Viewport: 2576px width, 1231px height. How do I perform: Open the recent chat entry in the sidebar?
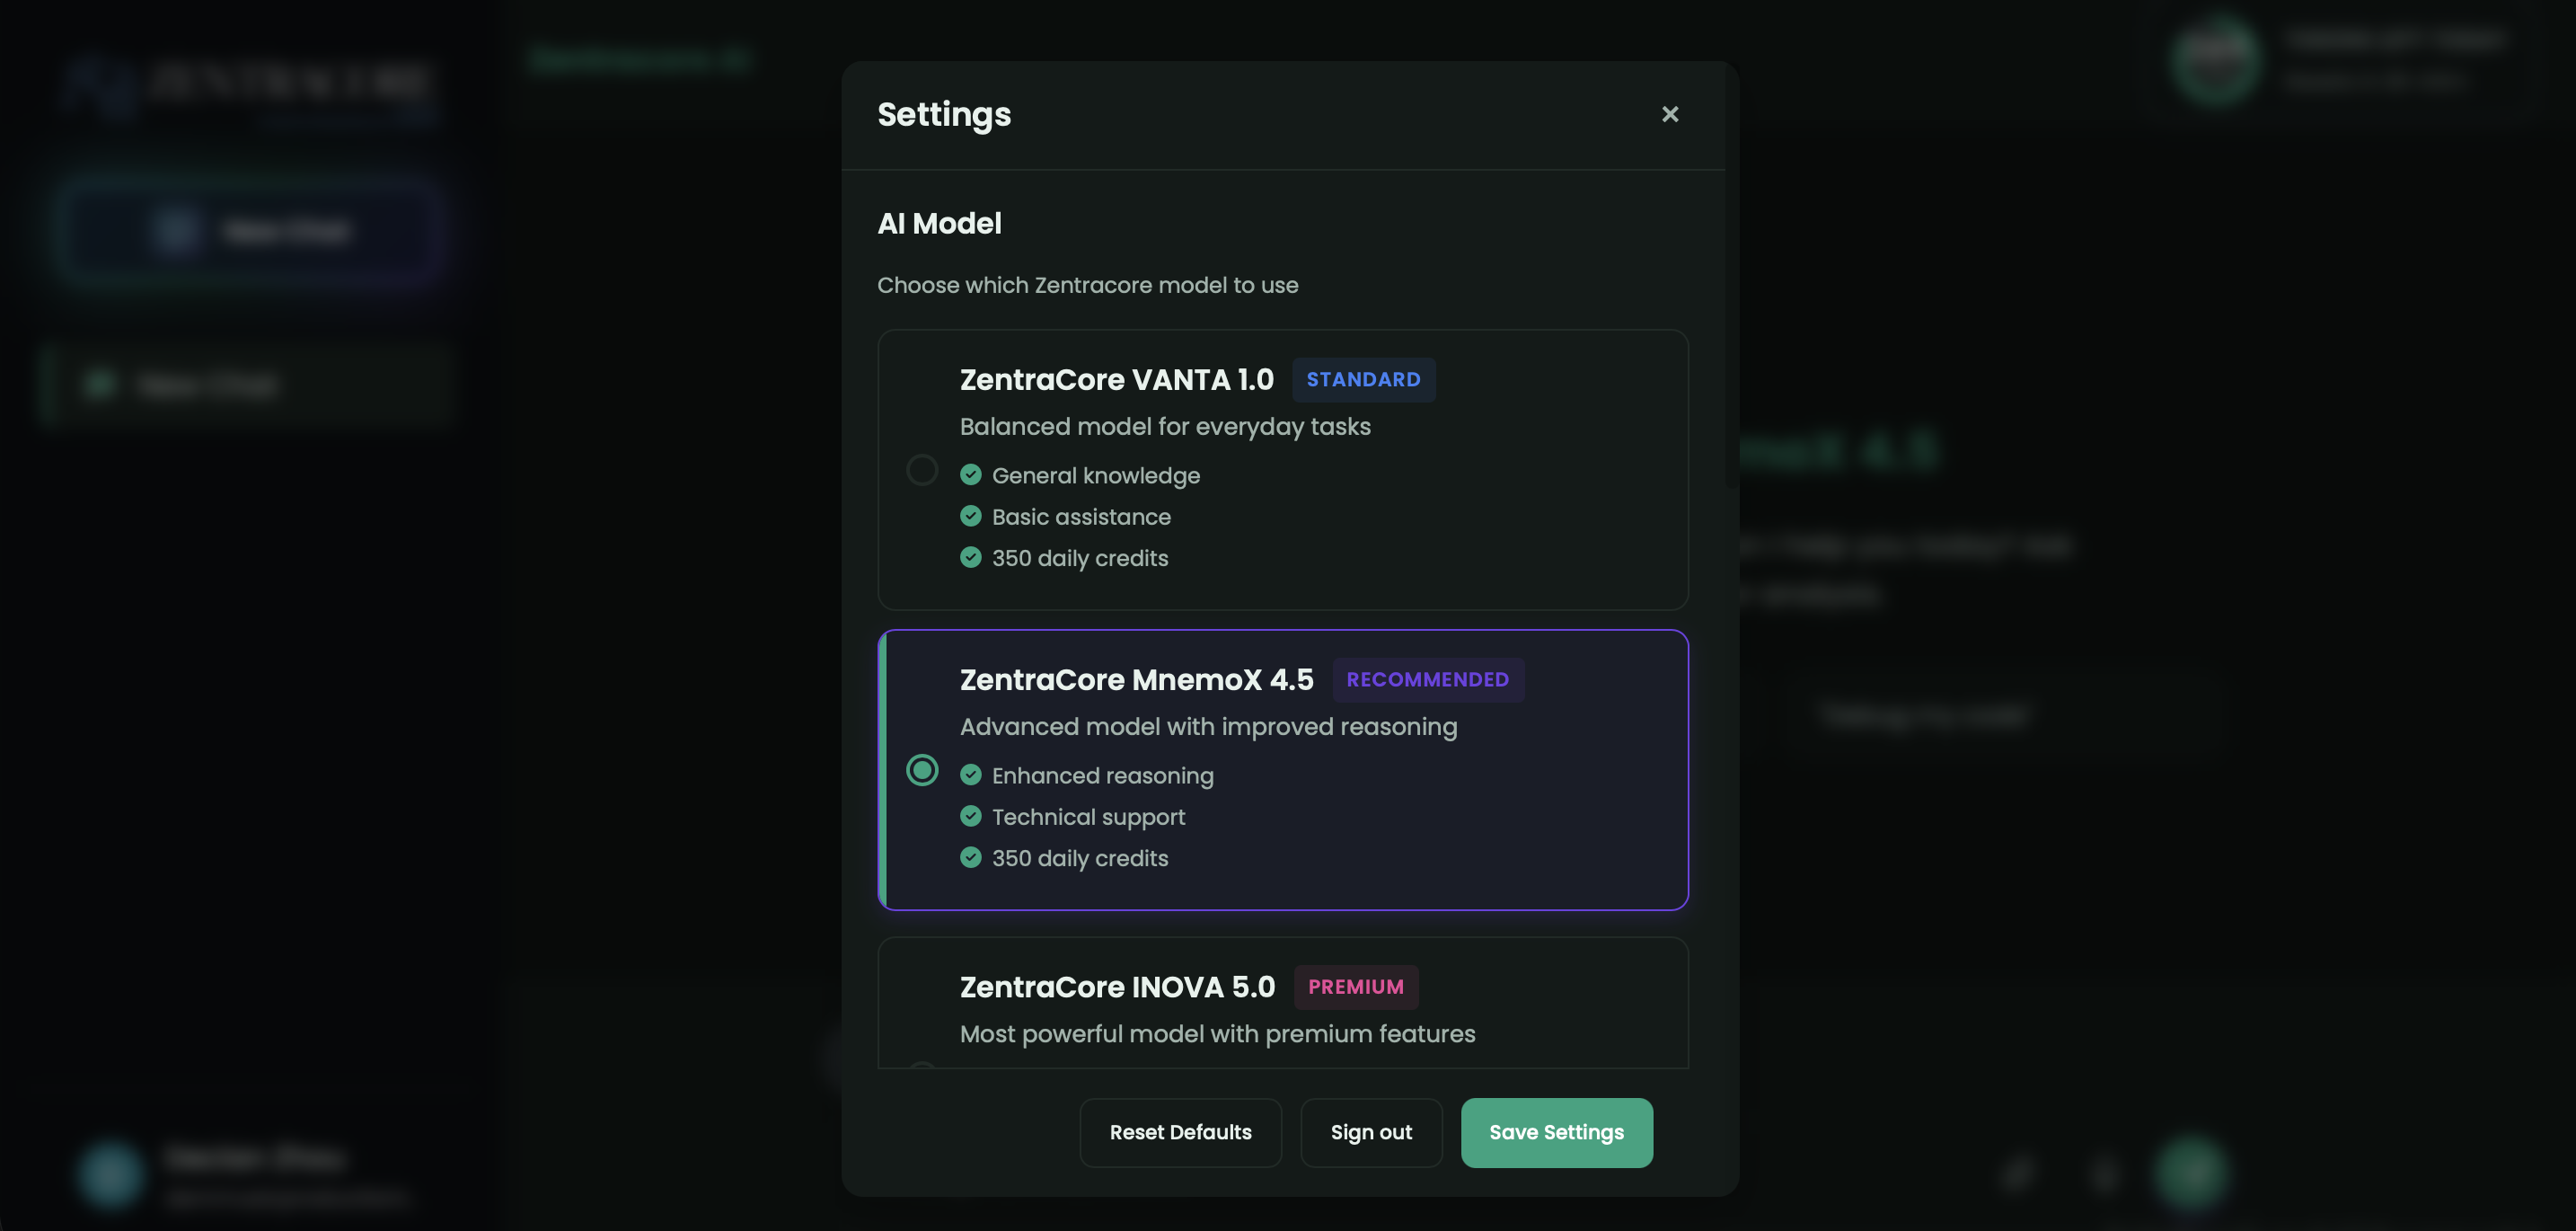pos(246,385)
